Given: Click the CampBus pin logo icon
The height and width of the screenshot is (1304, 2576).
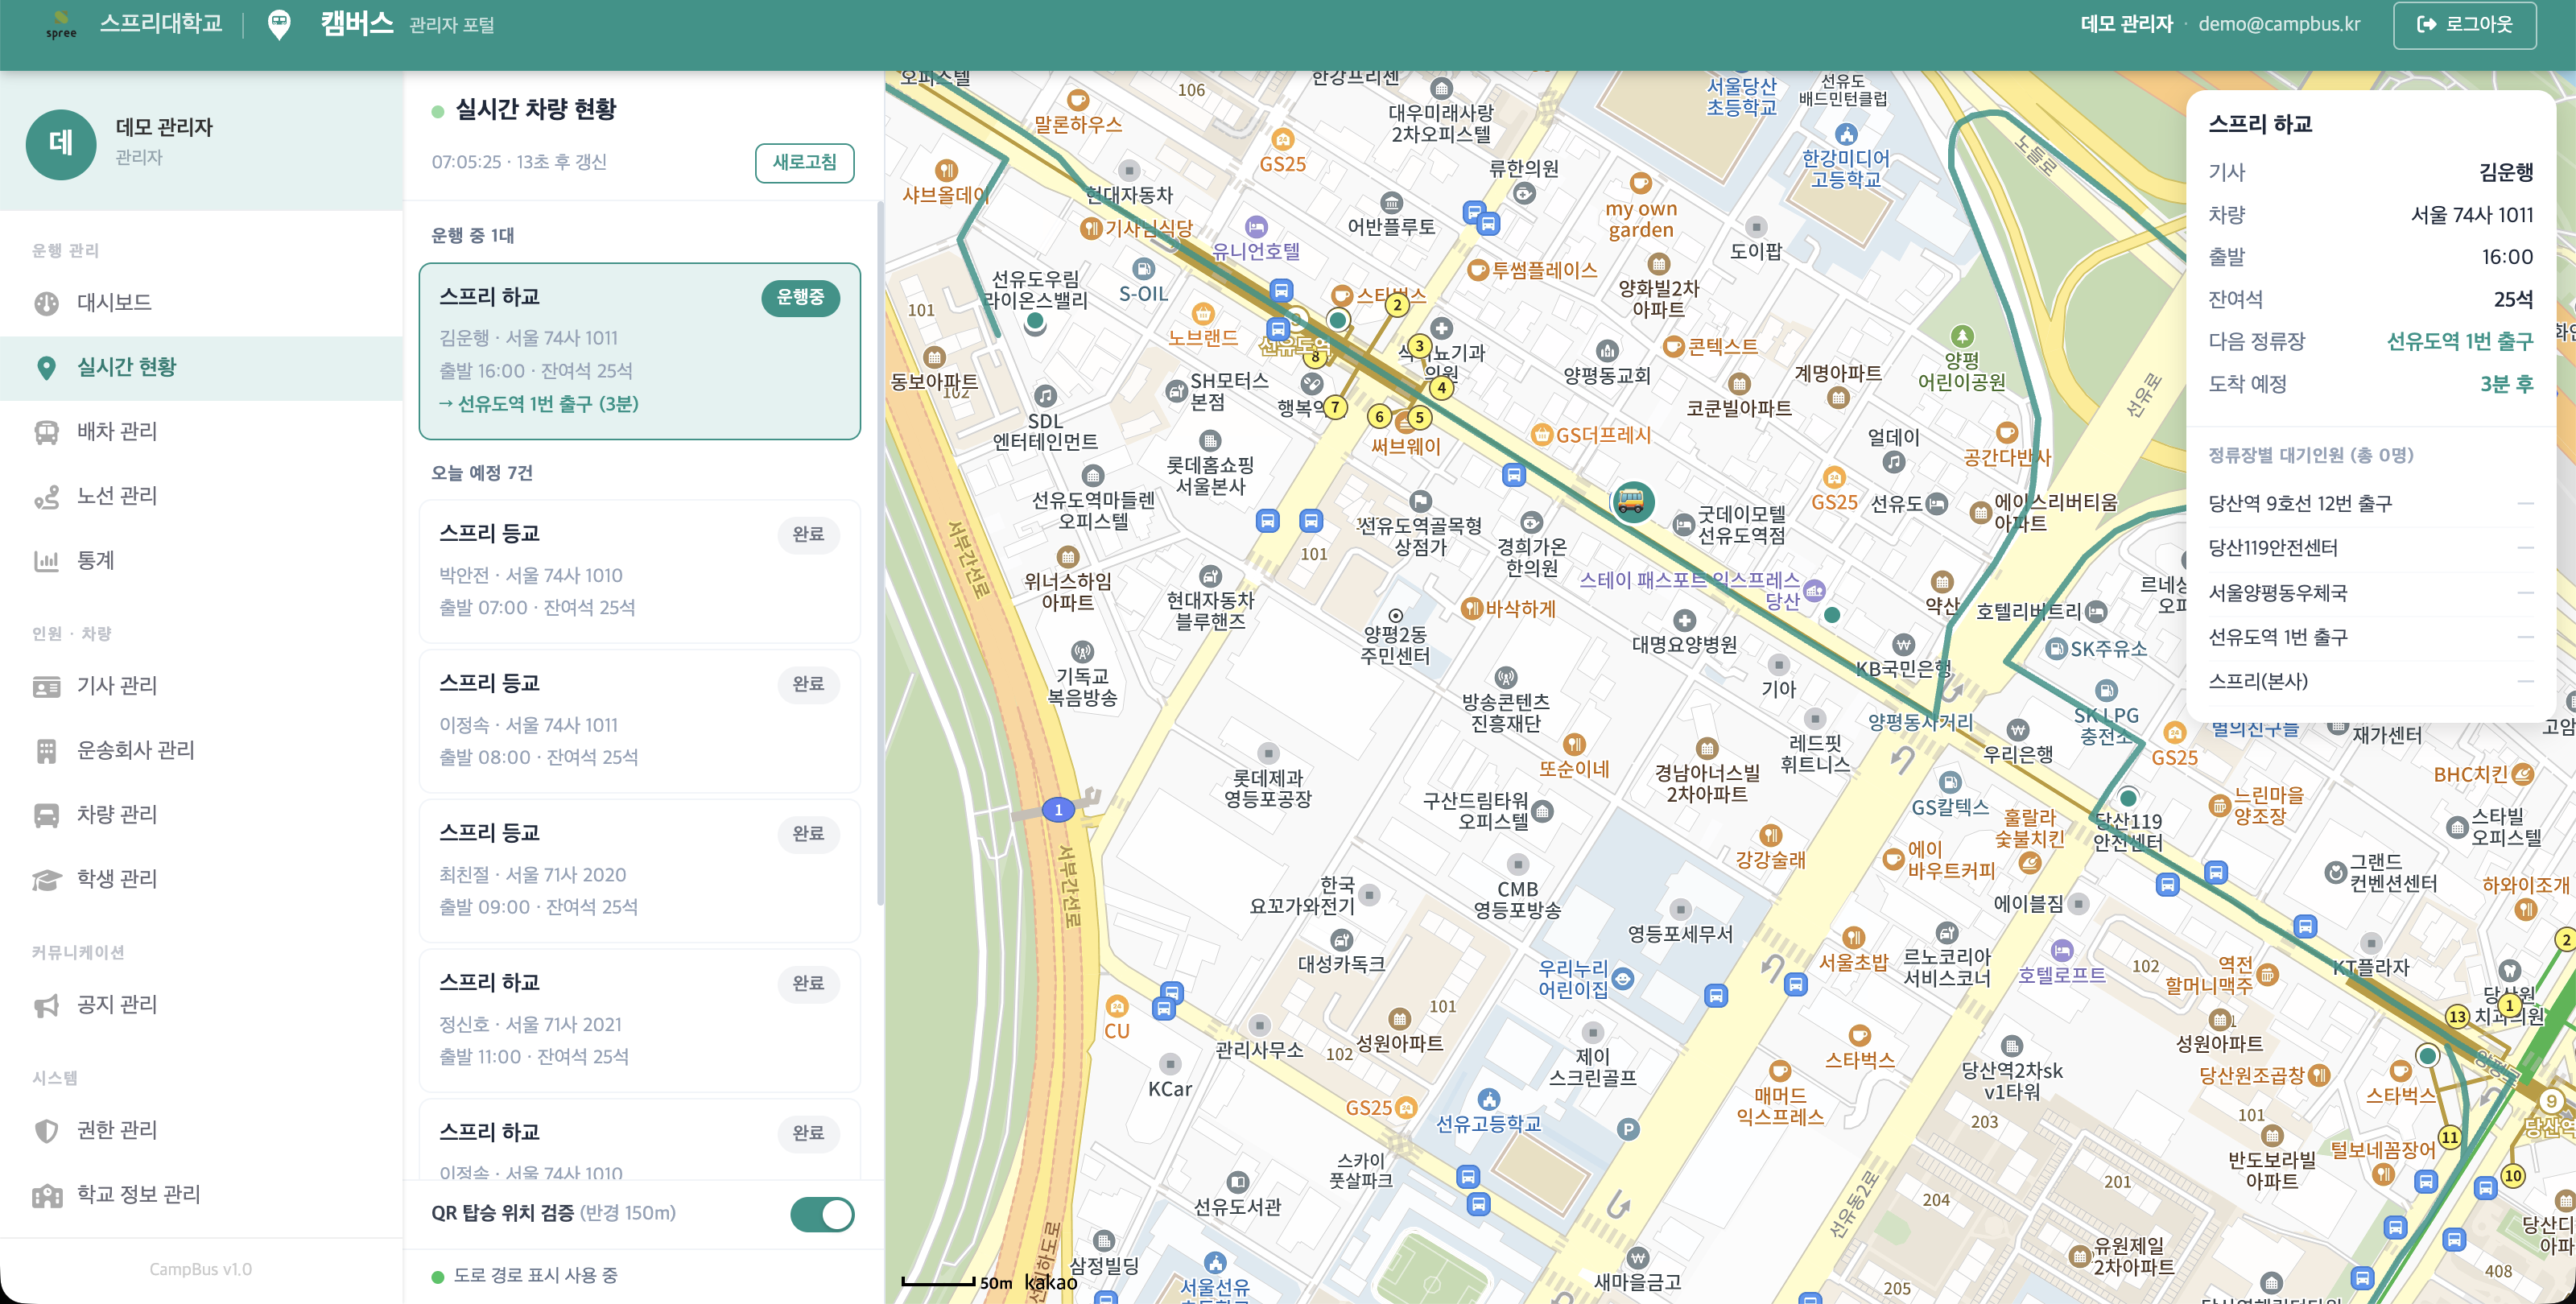Looking at the screenshot, I should click(279, 24).
